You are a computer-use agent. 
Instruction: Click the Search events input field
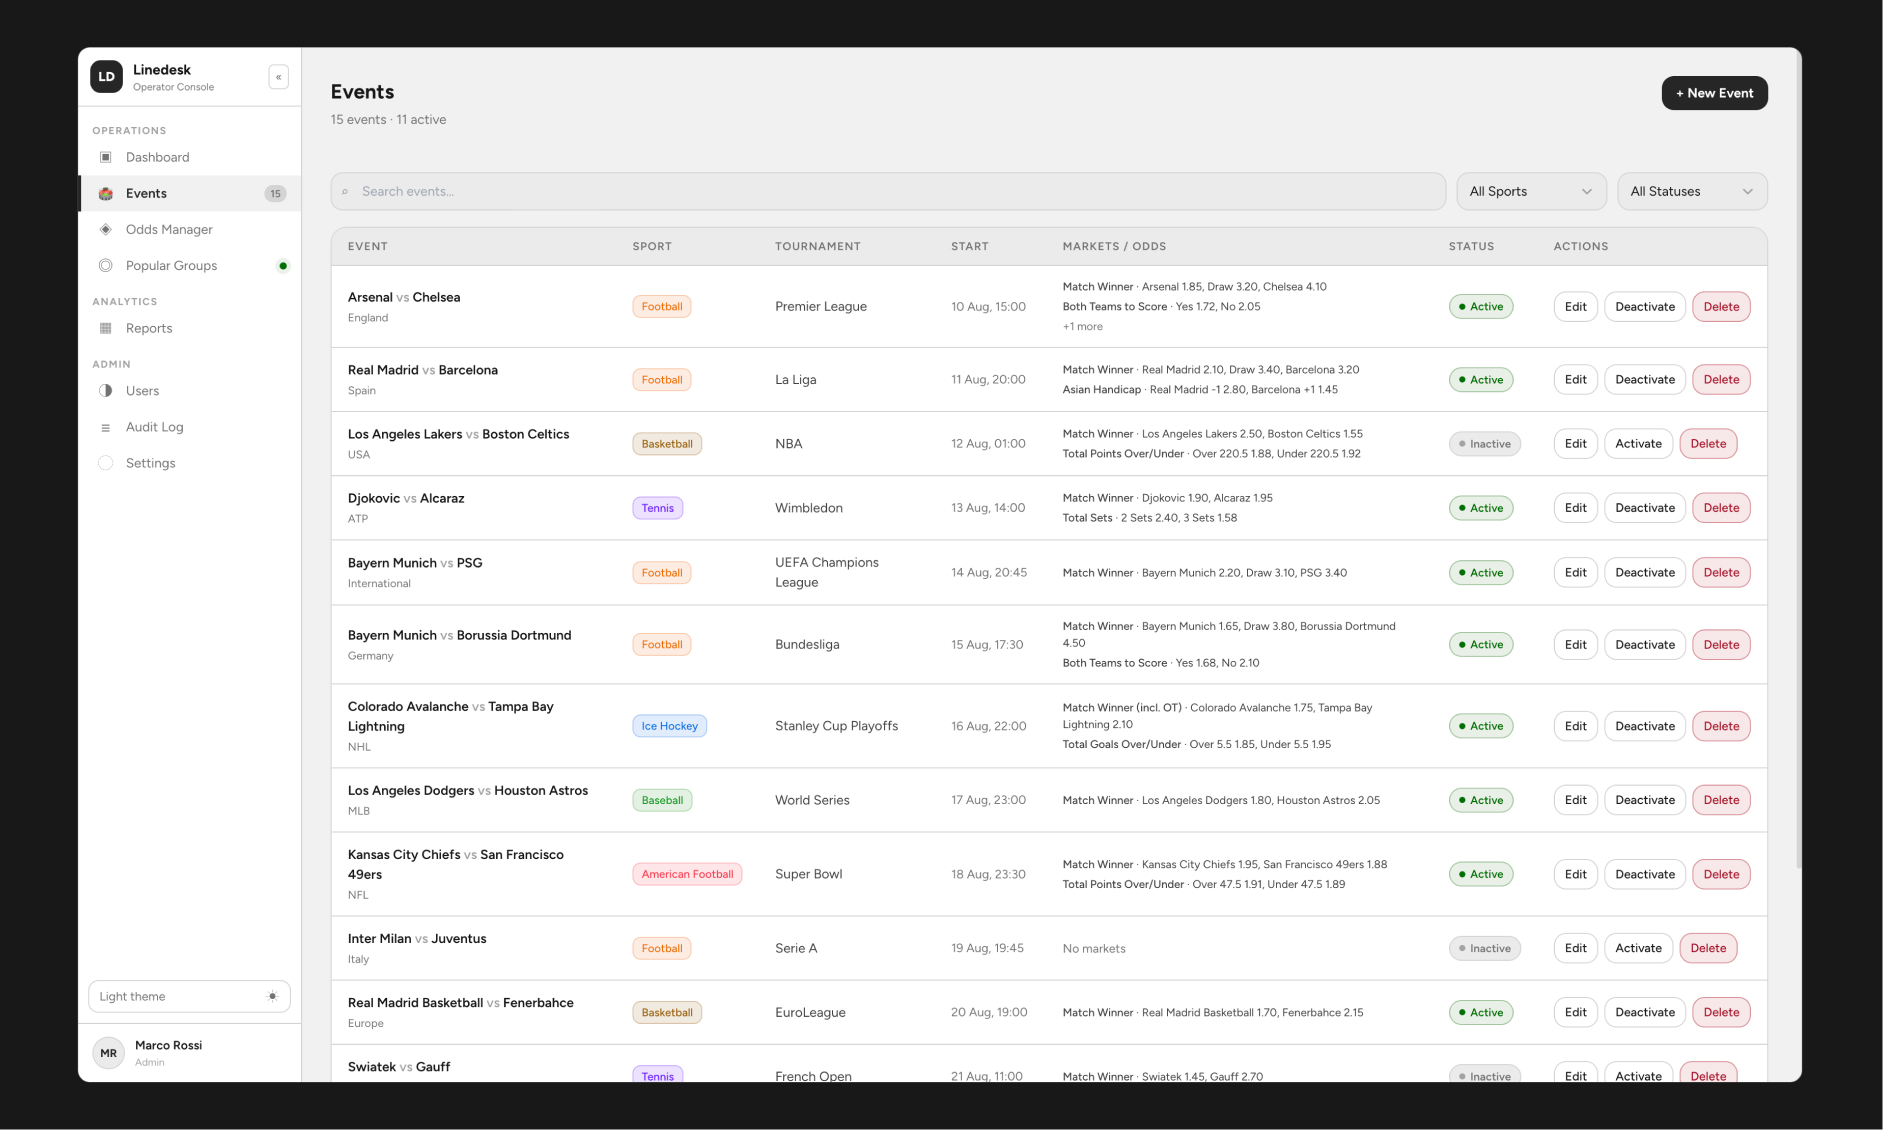[888, 191]
